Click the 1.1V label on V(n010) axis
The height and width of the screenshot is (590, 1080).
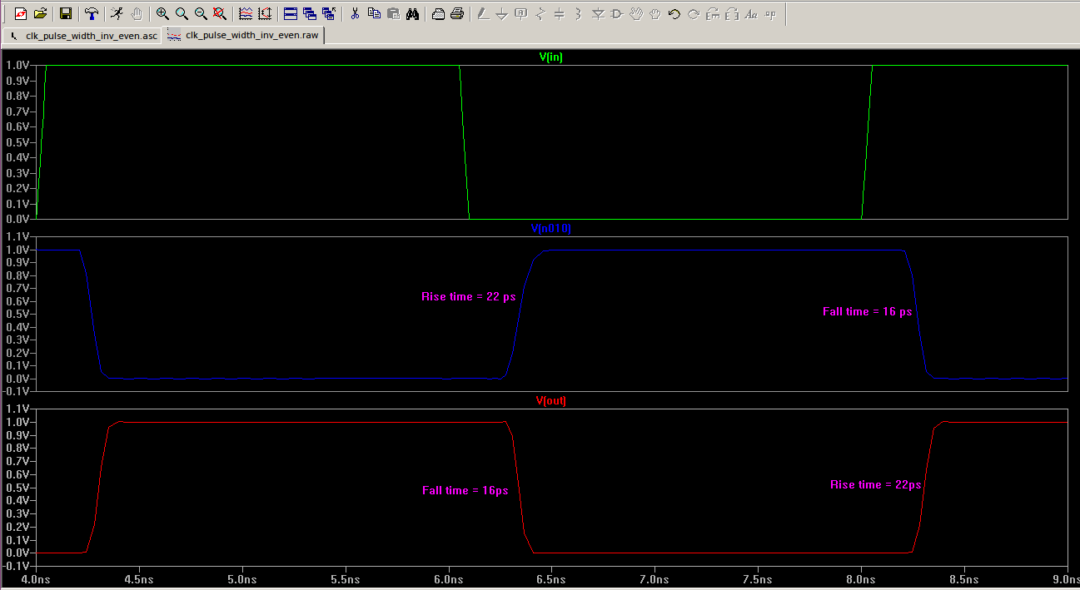point(17,237)
